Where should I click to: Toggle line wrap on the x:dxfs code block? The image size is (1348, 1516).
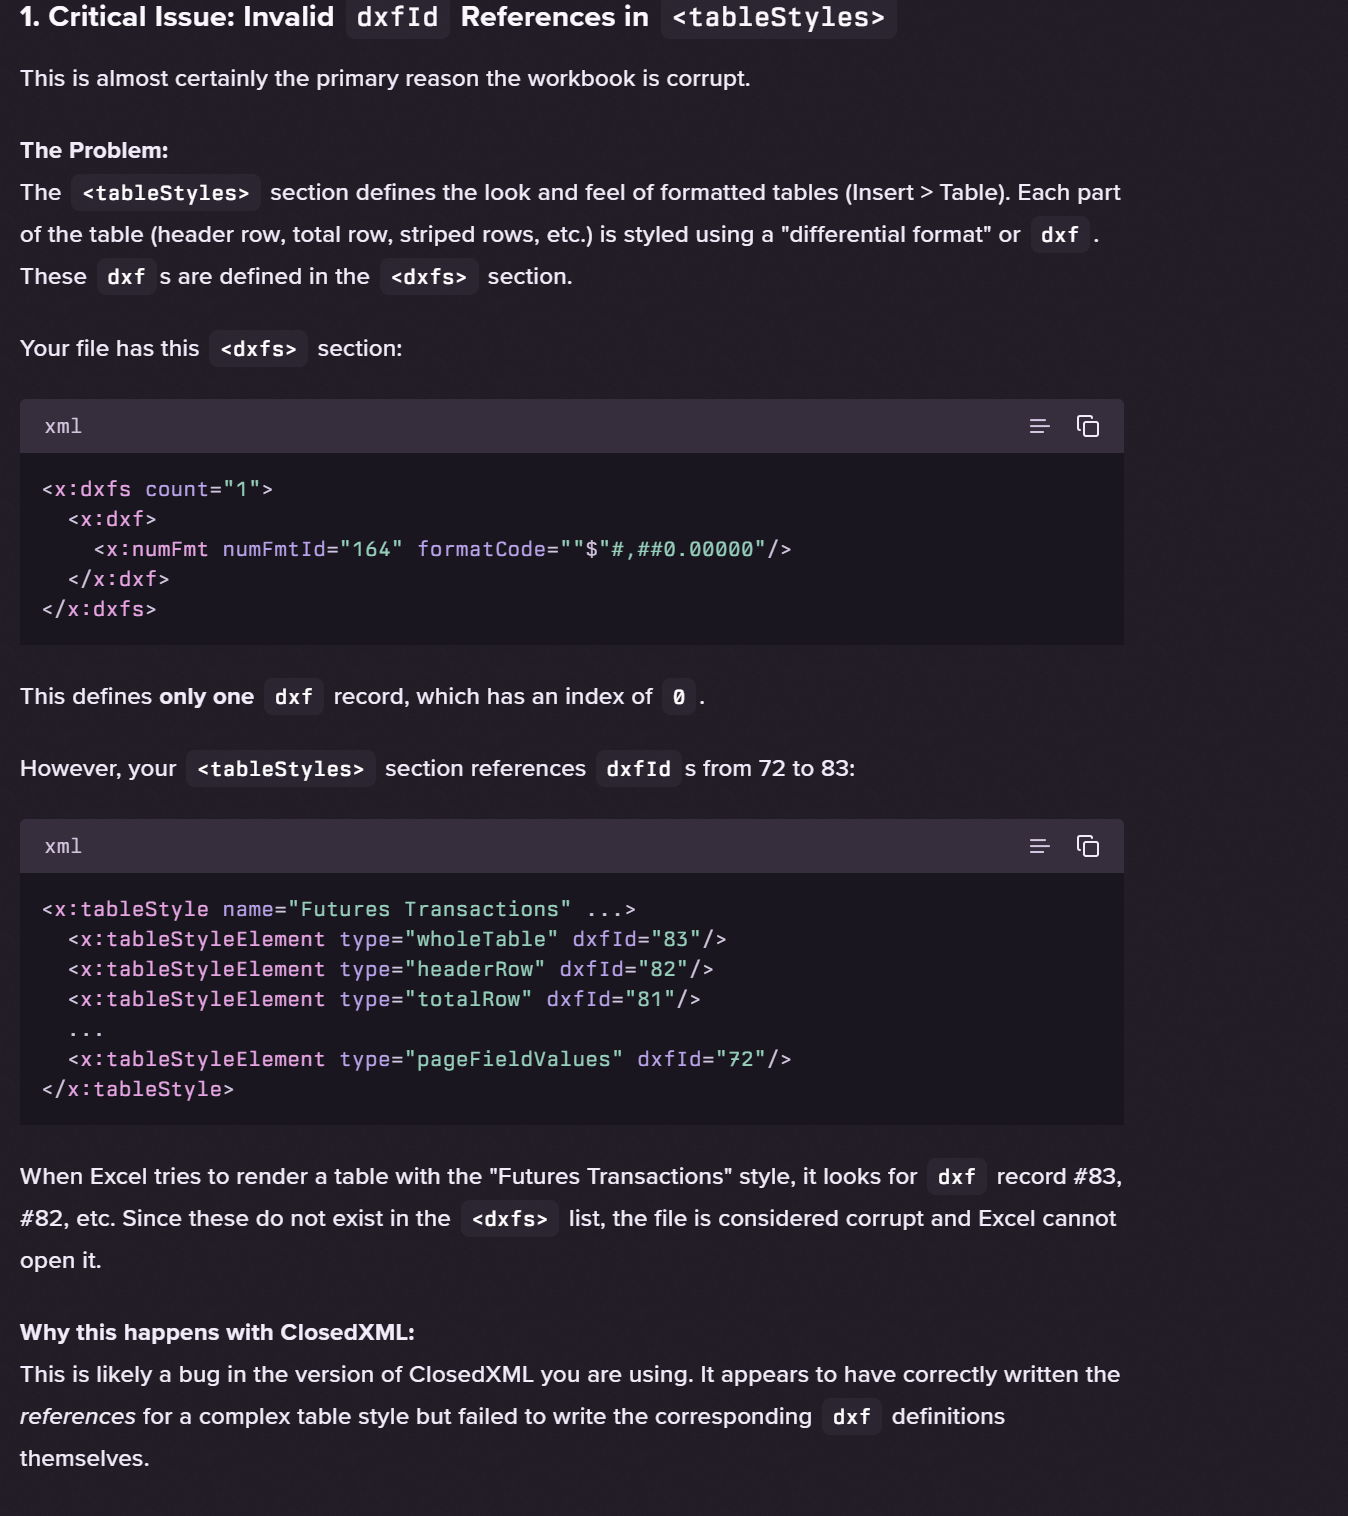point(1039,426)
